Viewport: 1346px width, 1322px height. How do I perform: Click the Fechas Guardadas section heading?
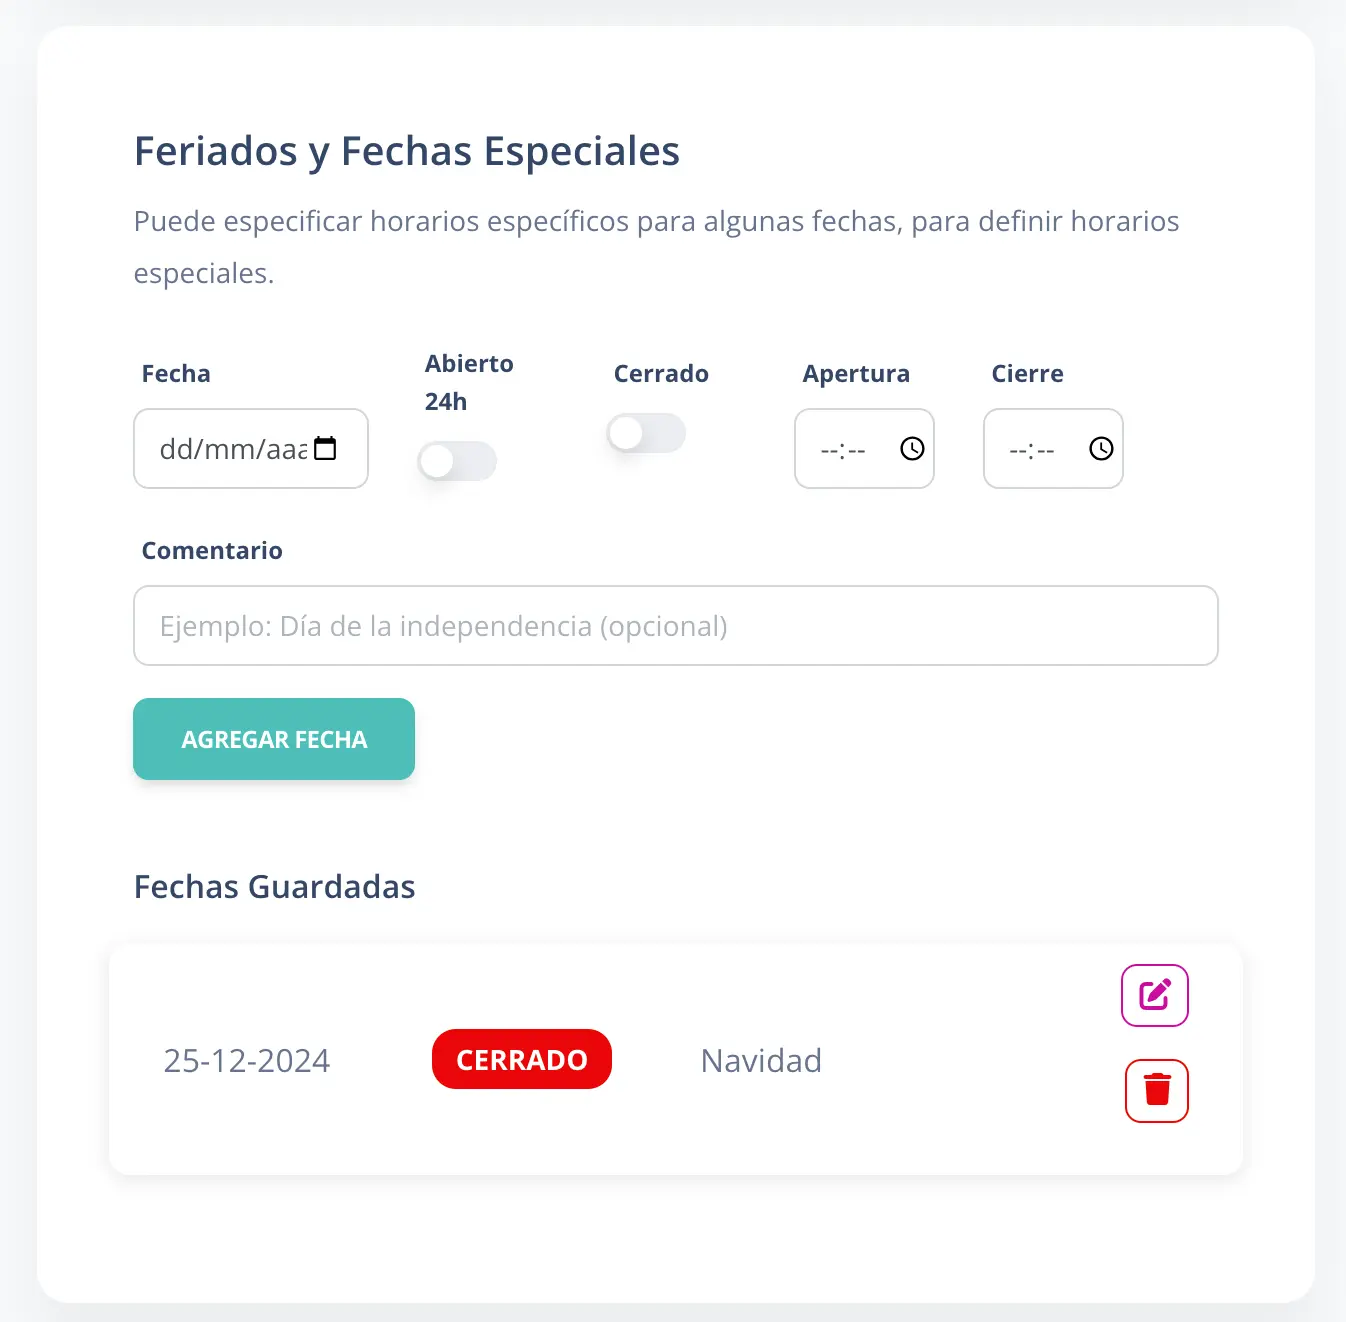click(x=275, y=886)
